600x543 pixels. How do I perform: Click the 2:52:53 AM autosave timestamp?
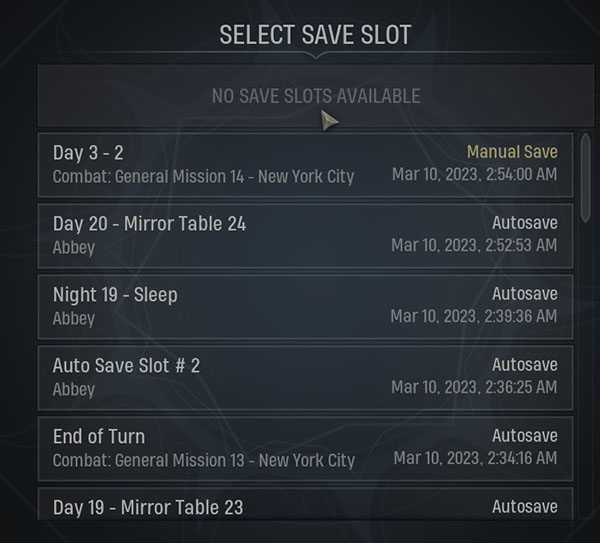pos(474,245)
